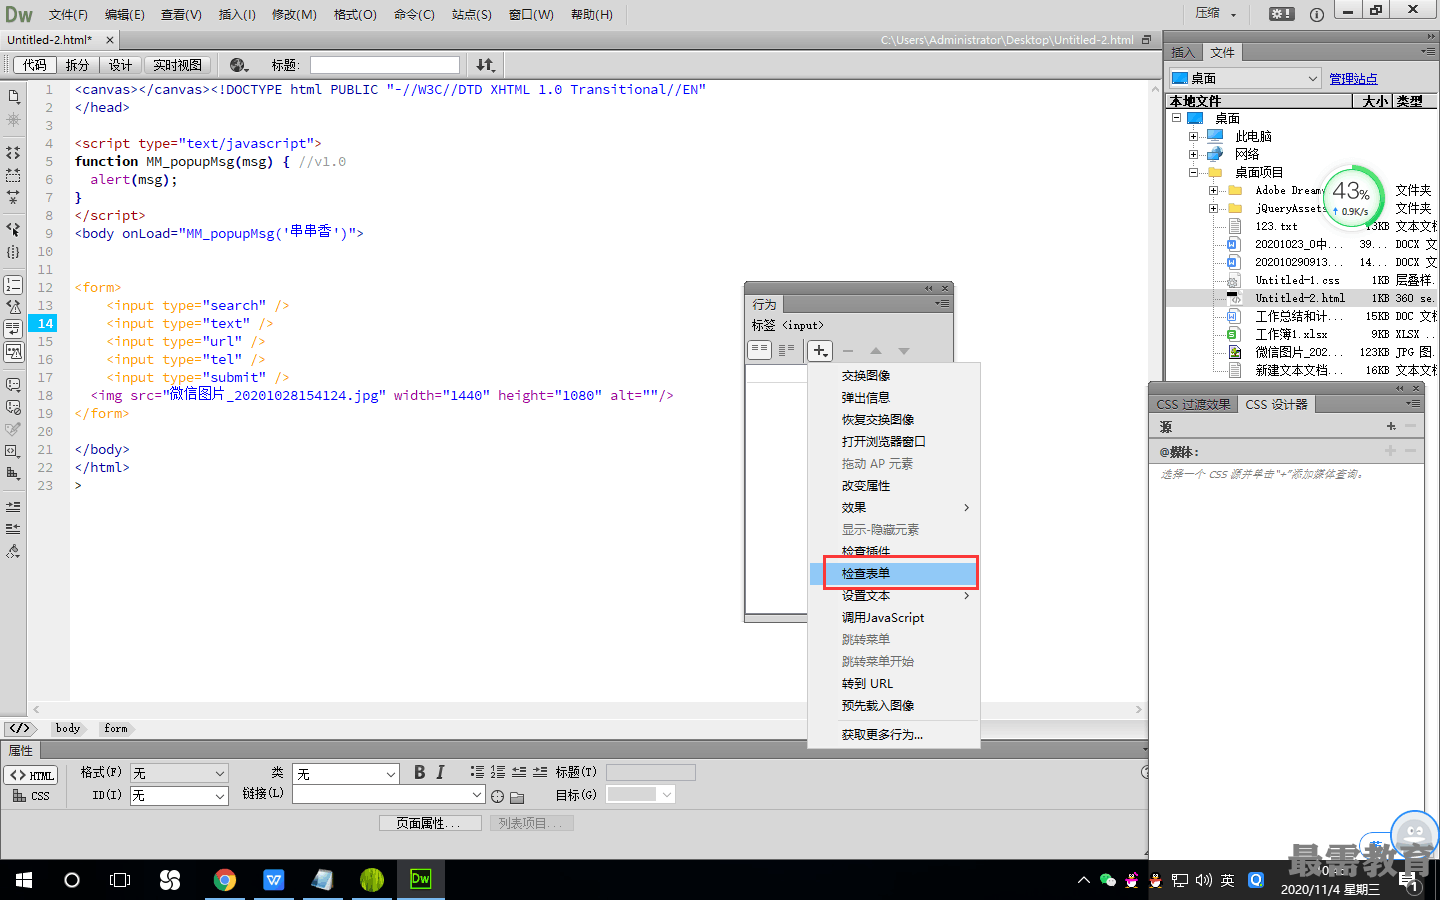Toggle Highlight Invalid Code
The width and height of the screenshot is (1440, 900).
tap(14, 307)
